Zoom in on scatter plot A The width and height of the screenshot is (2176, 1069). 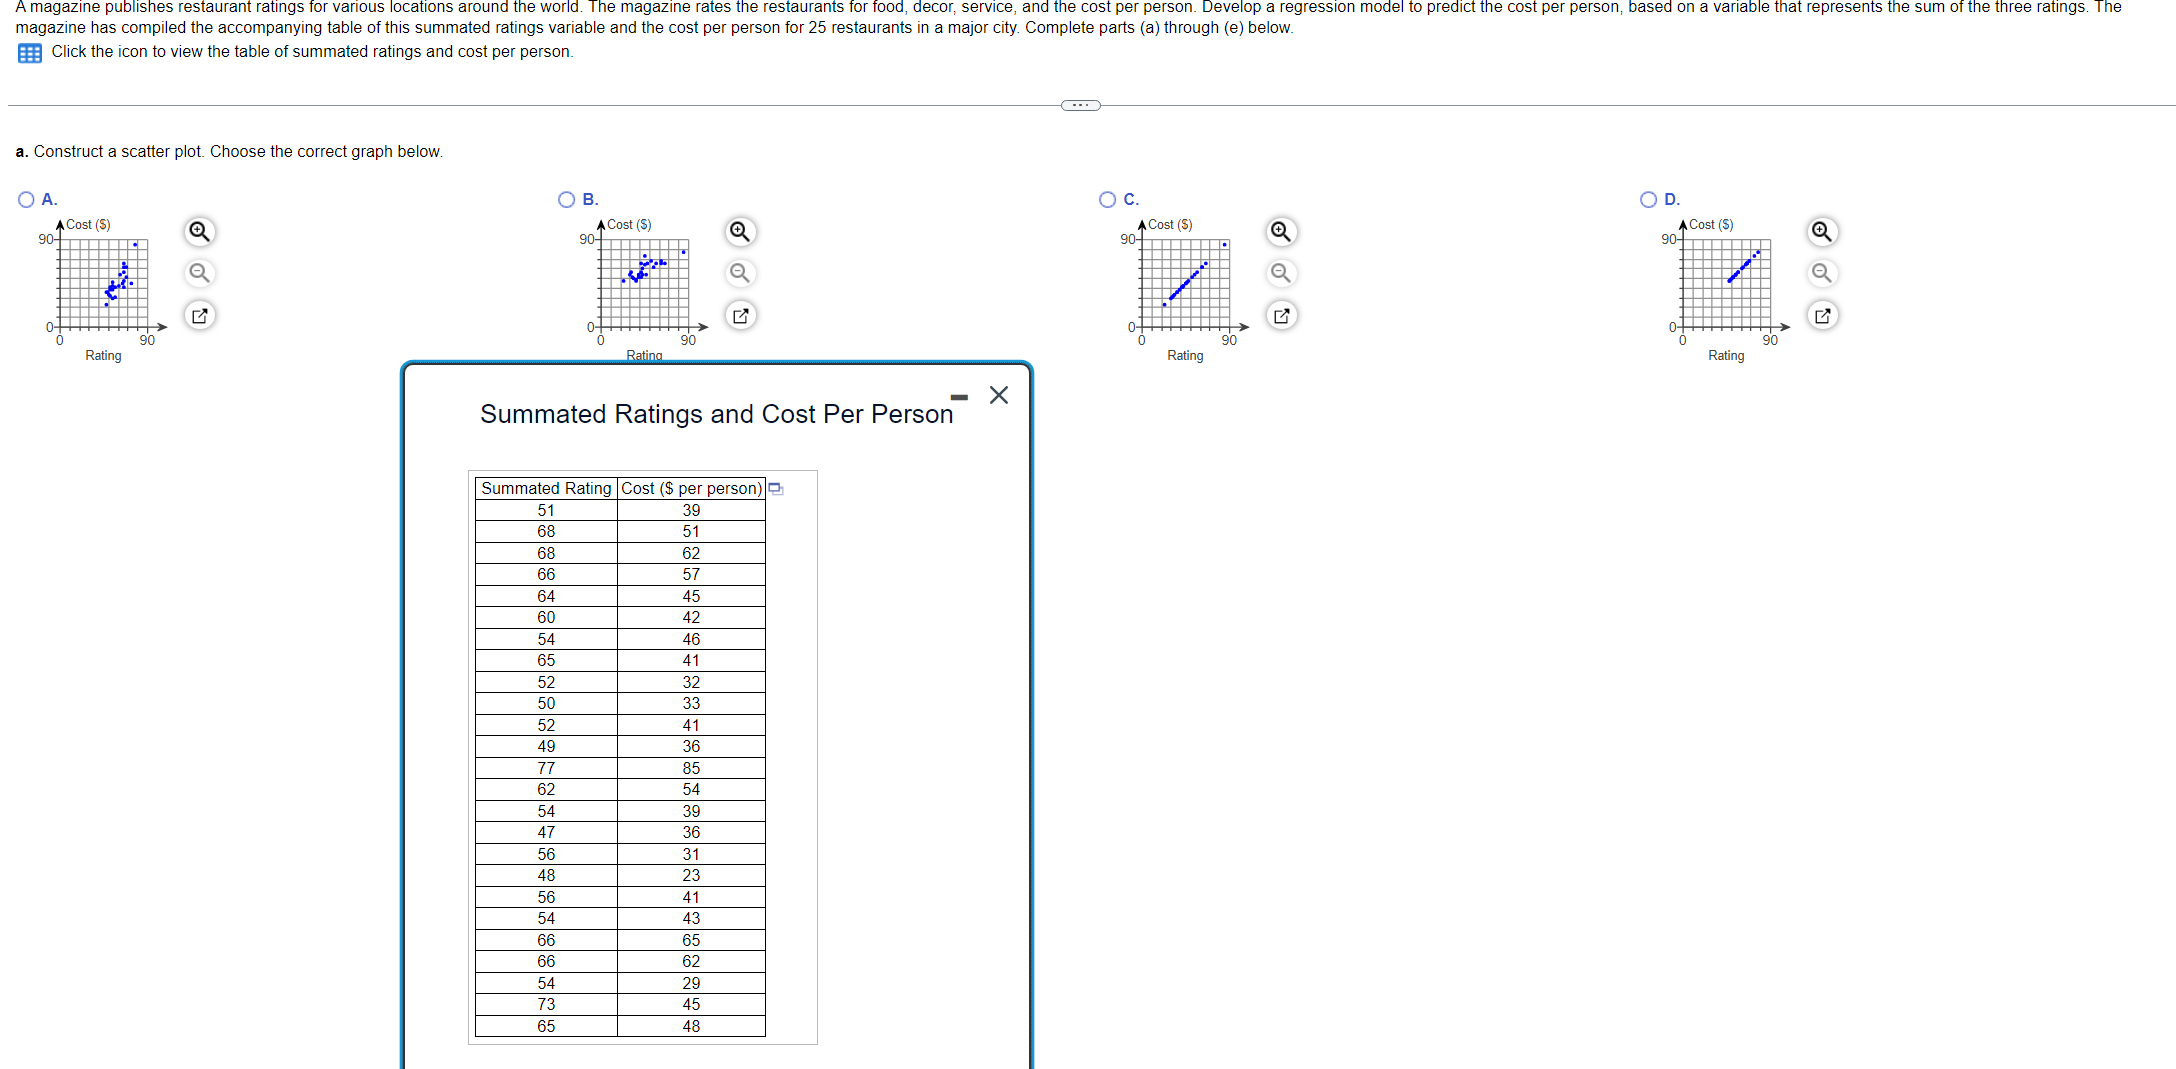tap(199, 231)
